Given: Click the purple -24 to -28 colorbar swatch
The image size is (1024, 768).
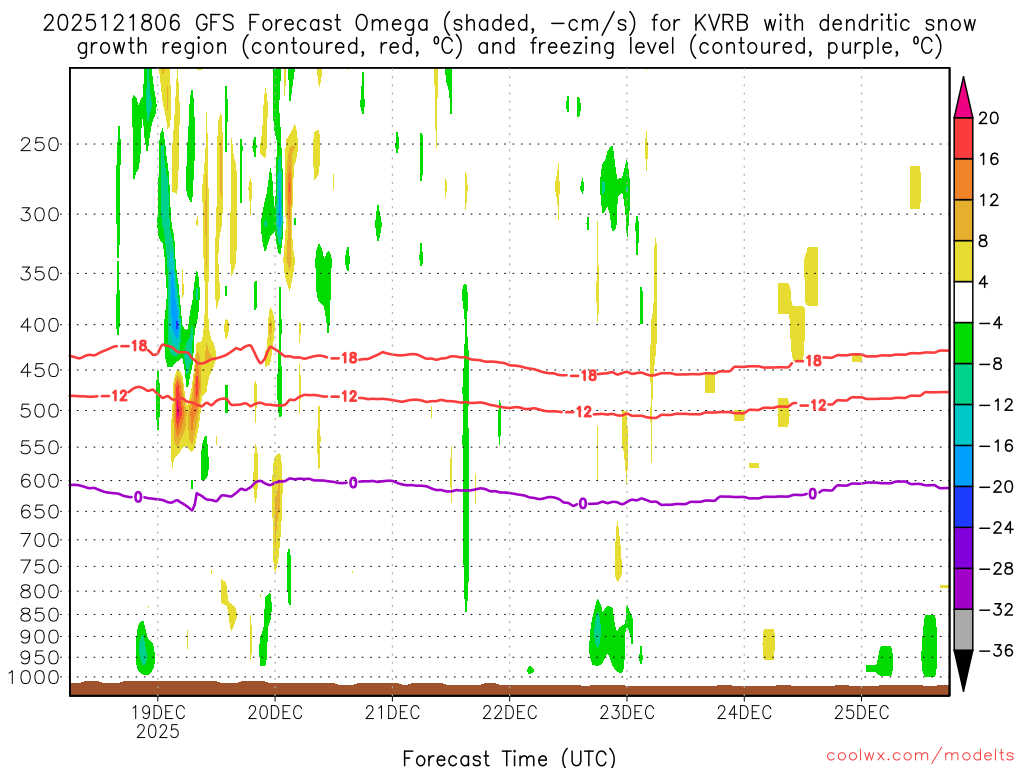Looking at the screenshot, I should click(963, 548).
